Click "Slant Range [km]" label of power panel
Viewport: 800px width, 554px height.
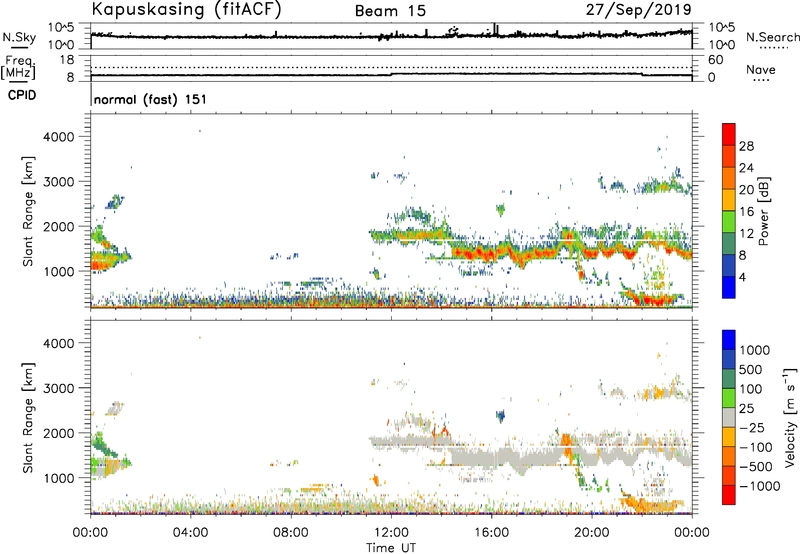28,211
